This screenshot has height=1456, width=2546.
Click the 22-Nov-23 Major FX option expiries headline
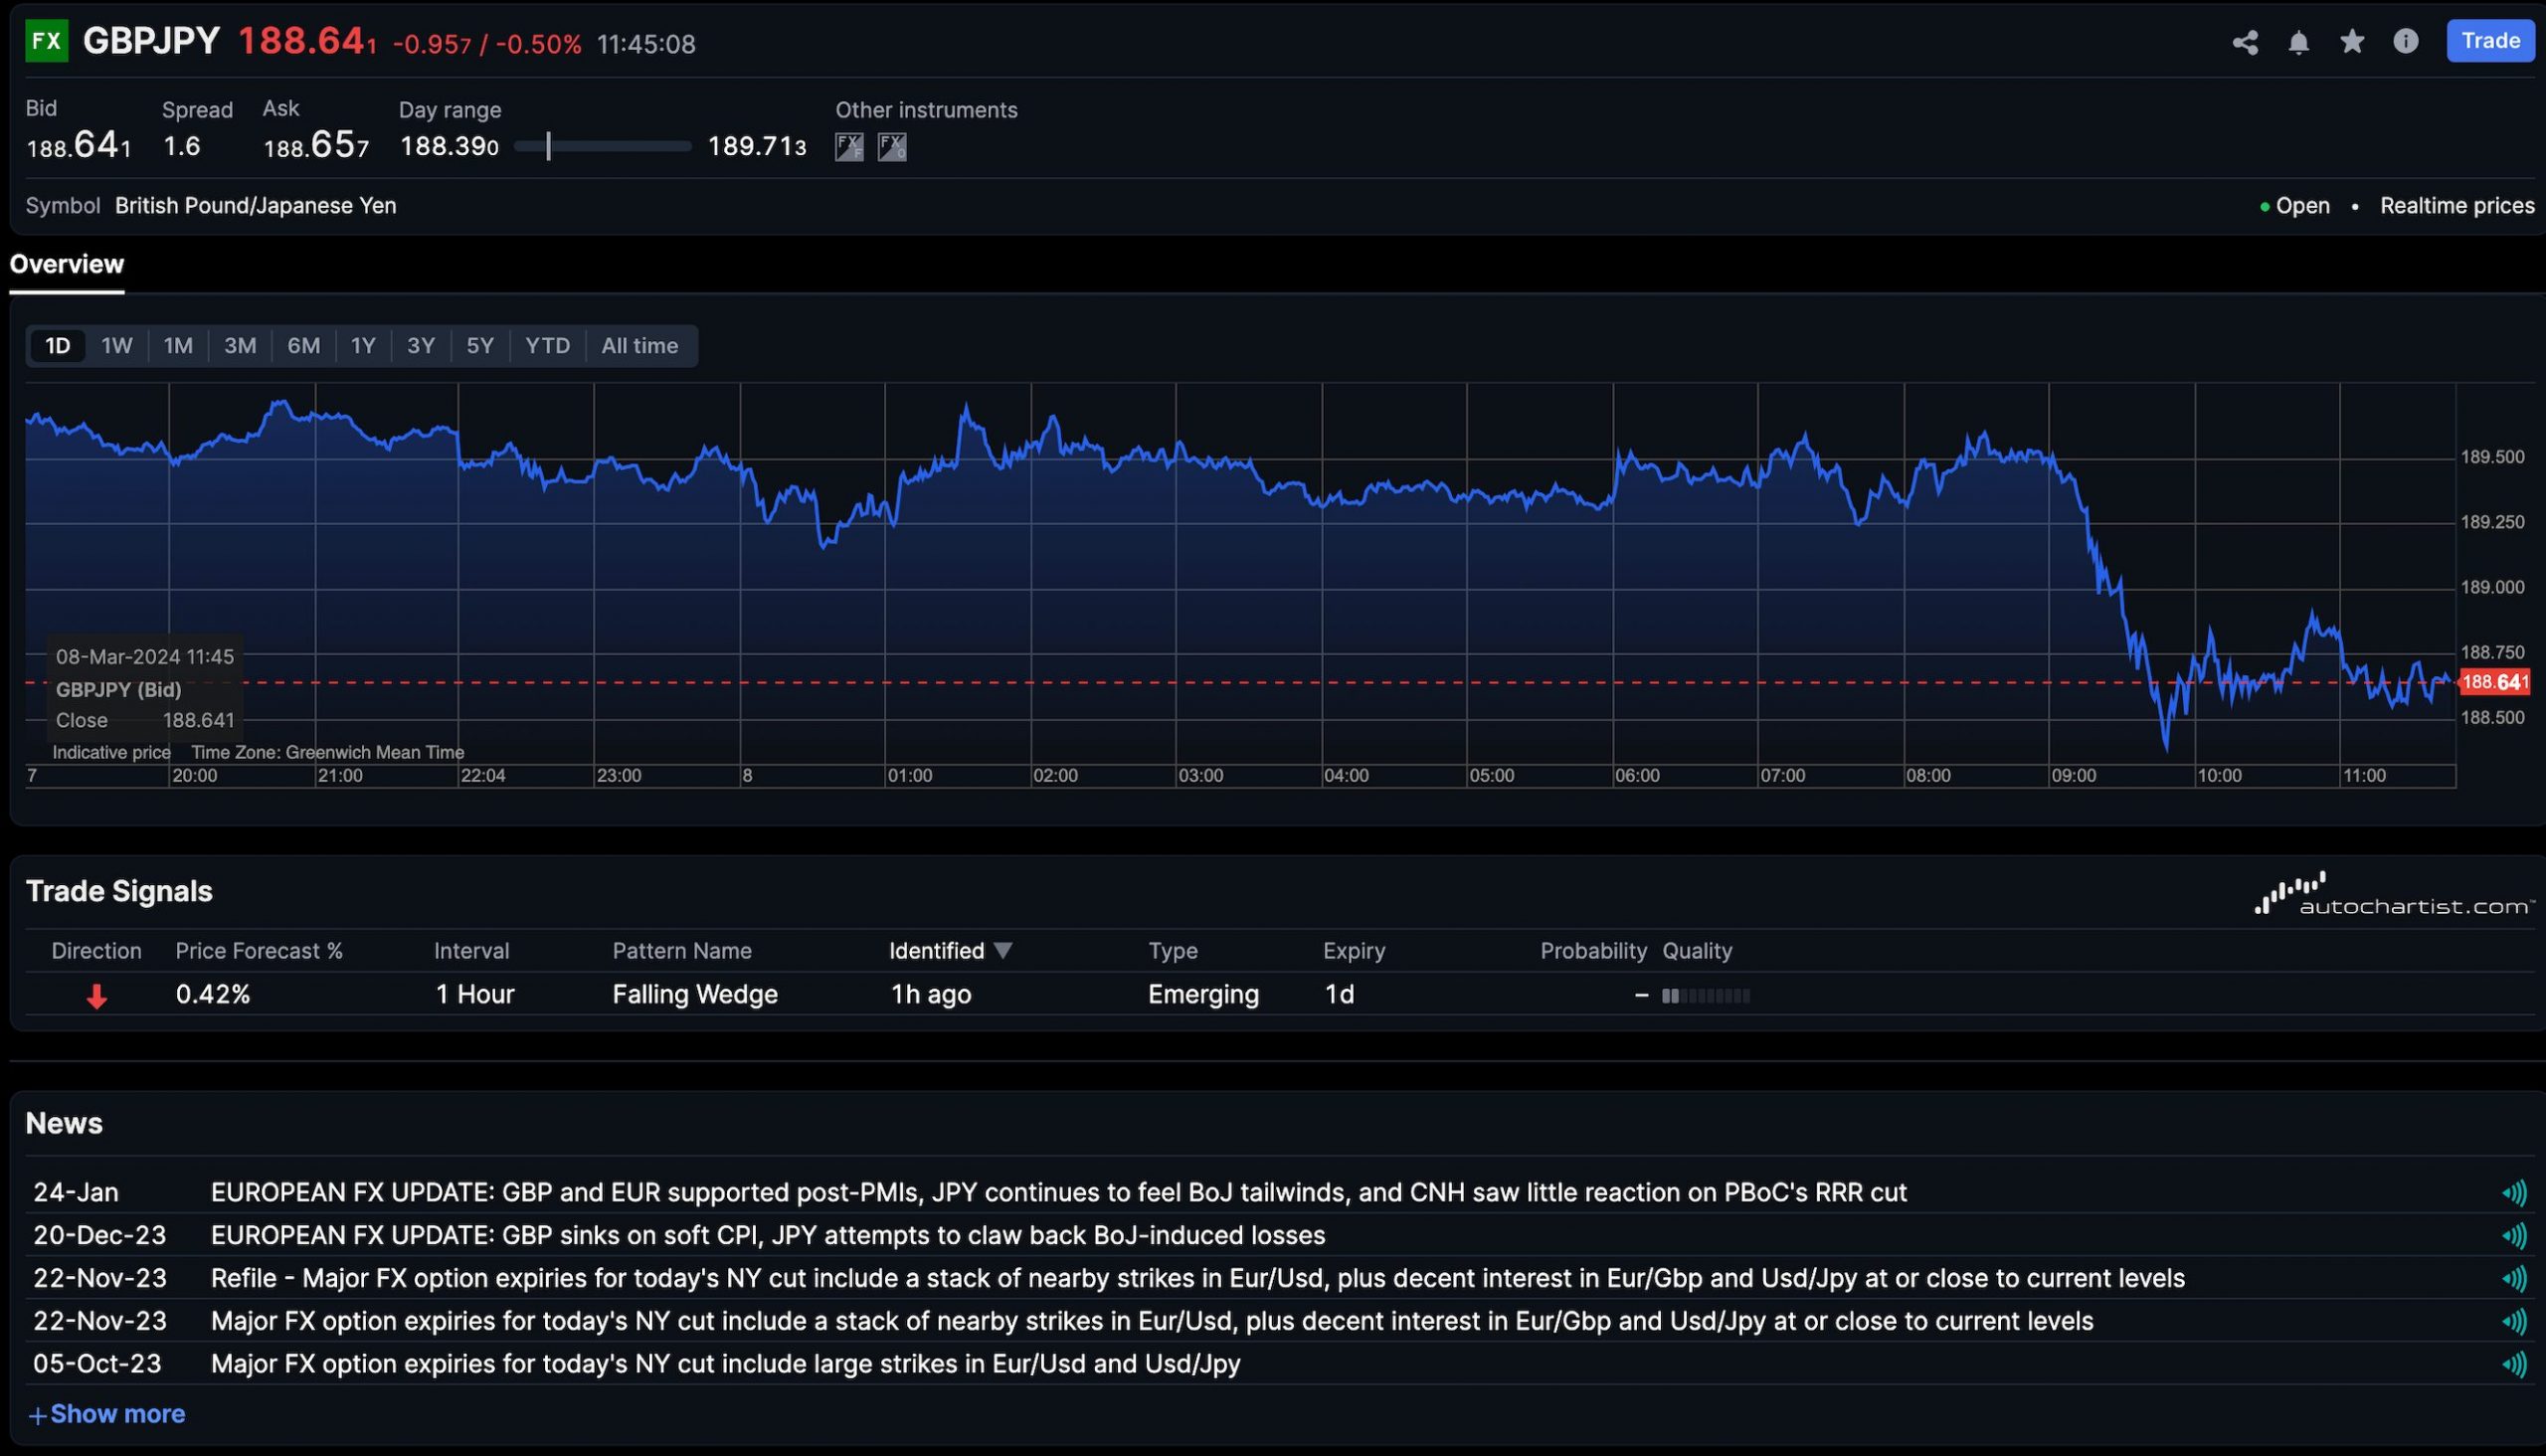[x=1152, y=1322]
